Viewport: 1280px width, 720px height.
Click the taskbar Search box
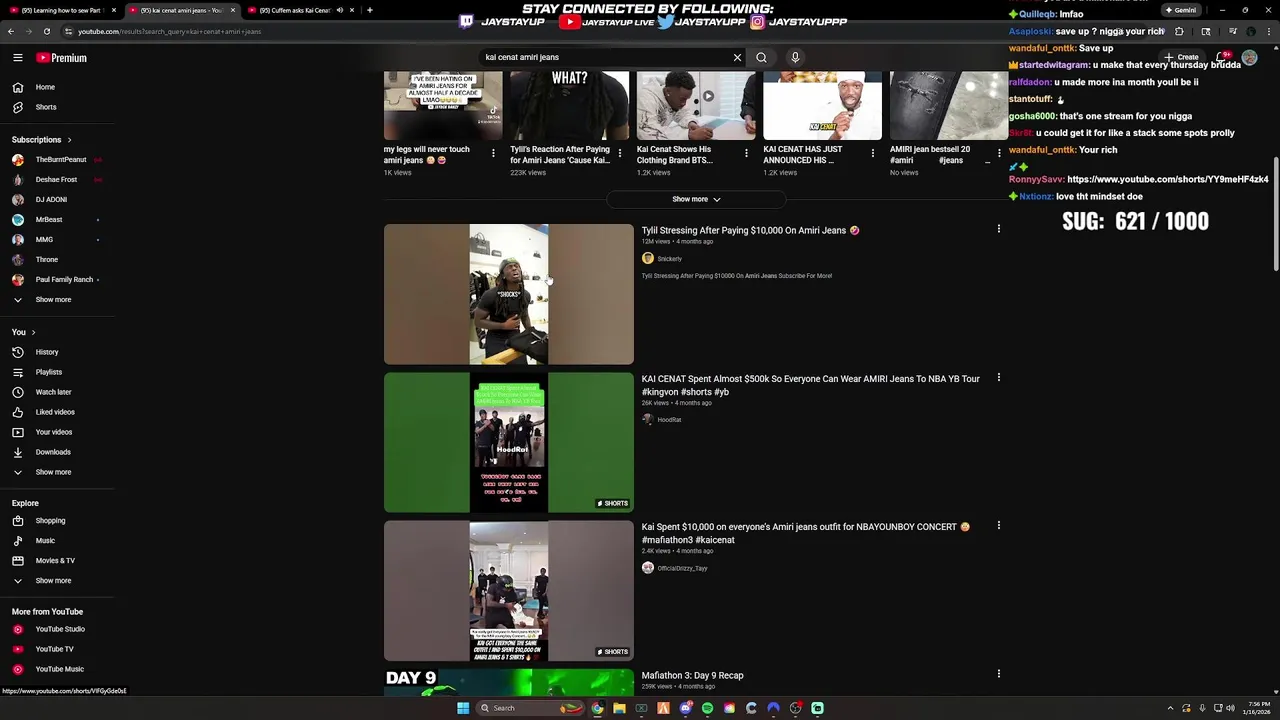coord(531,708)
